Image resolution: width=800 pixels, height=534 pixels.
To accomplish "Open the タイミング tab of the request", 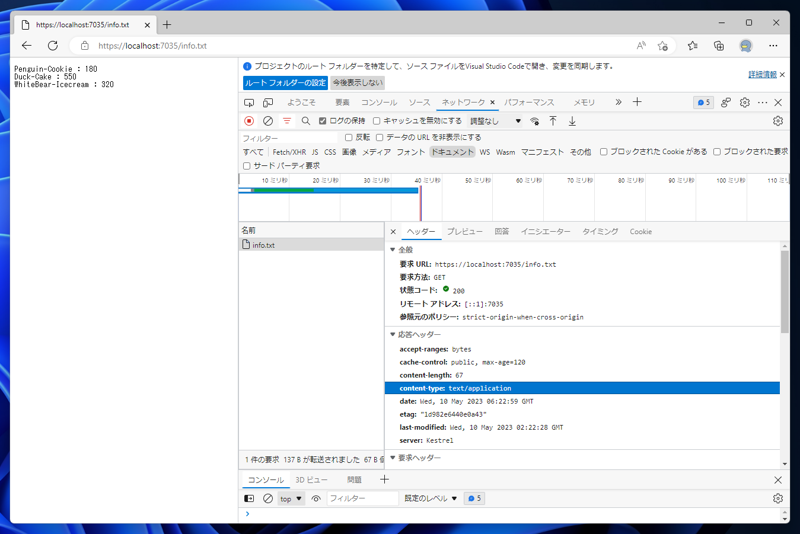I will click(600, 232).
